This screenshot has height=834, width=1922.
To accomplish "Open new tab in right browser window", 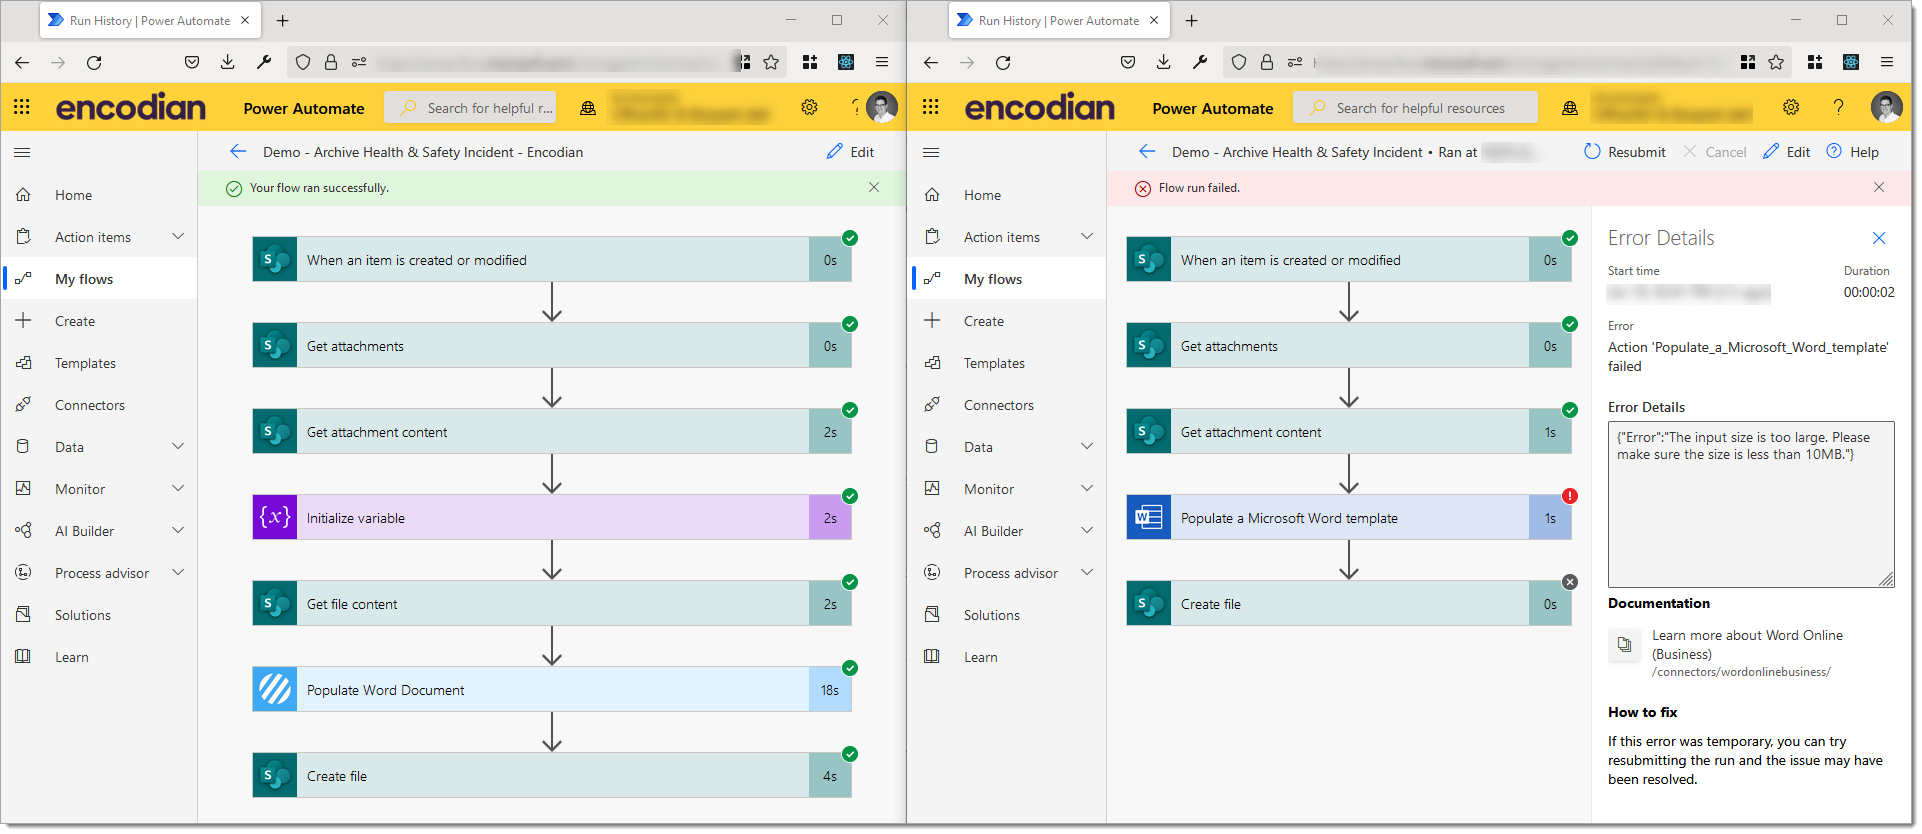I will [1192, 20].
